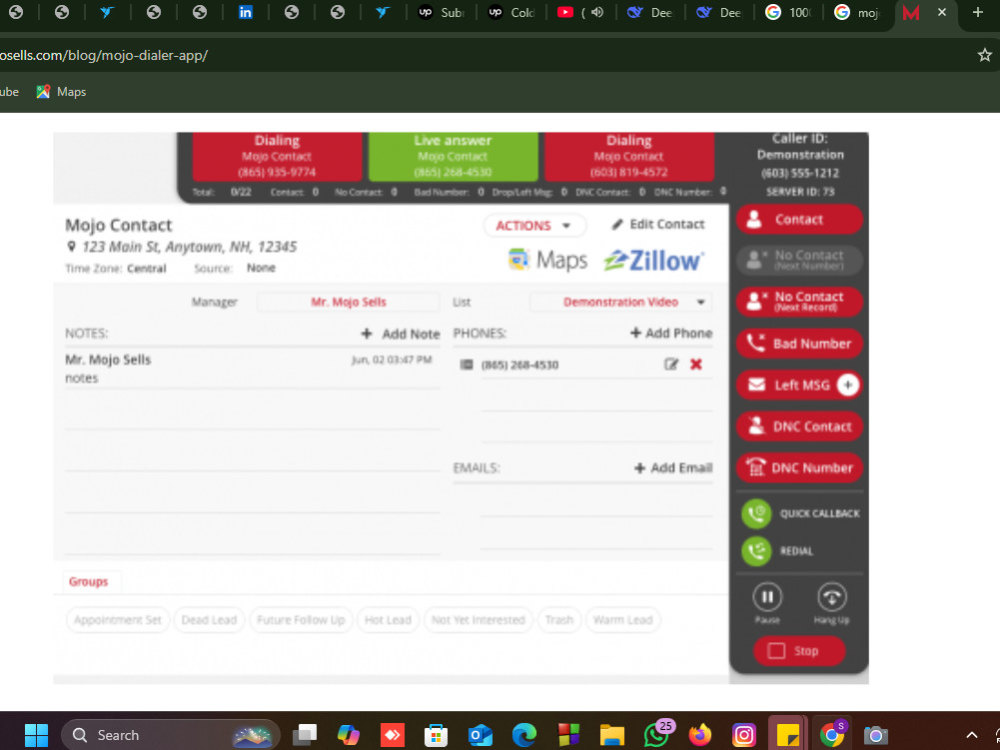This screenshot has height=750, width=1000.
Task: Add a new note
Action: point(401,334)
